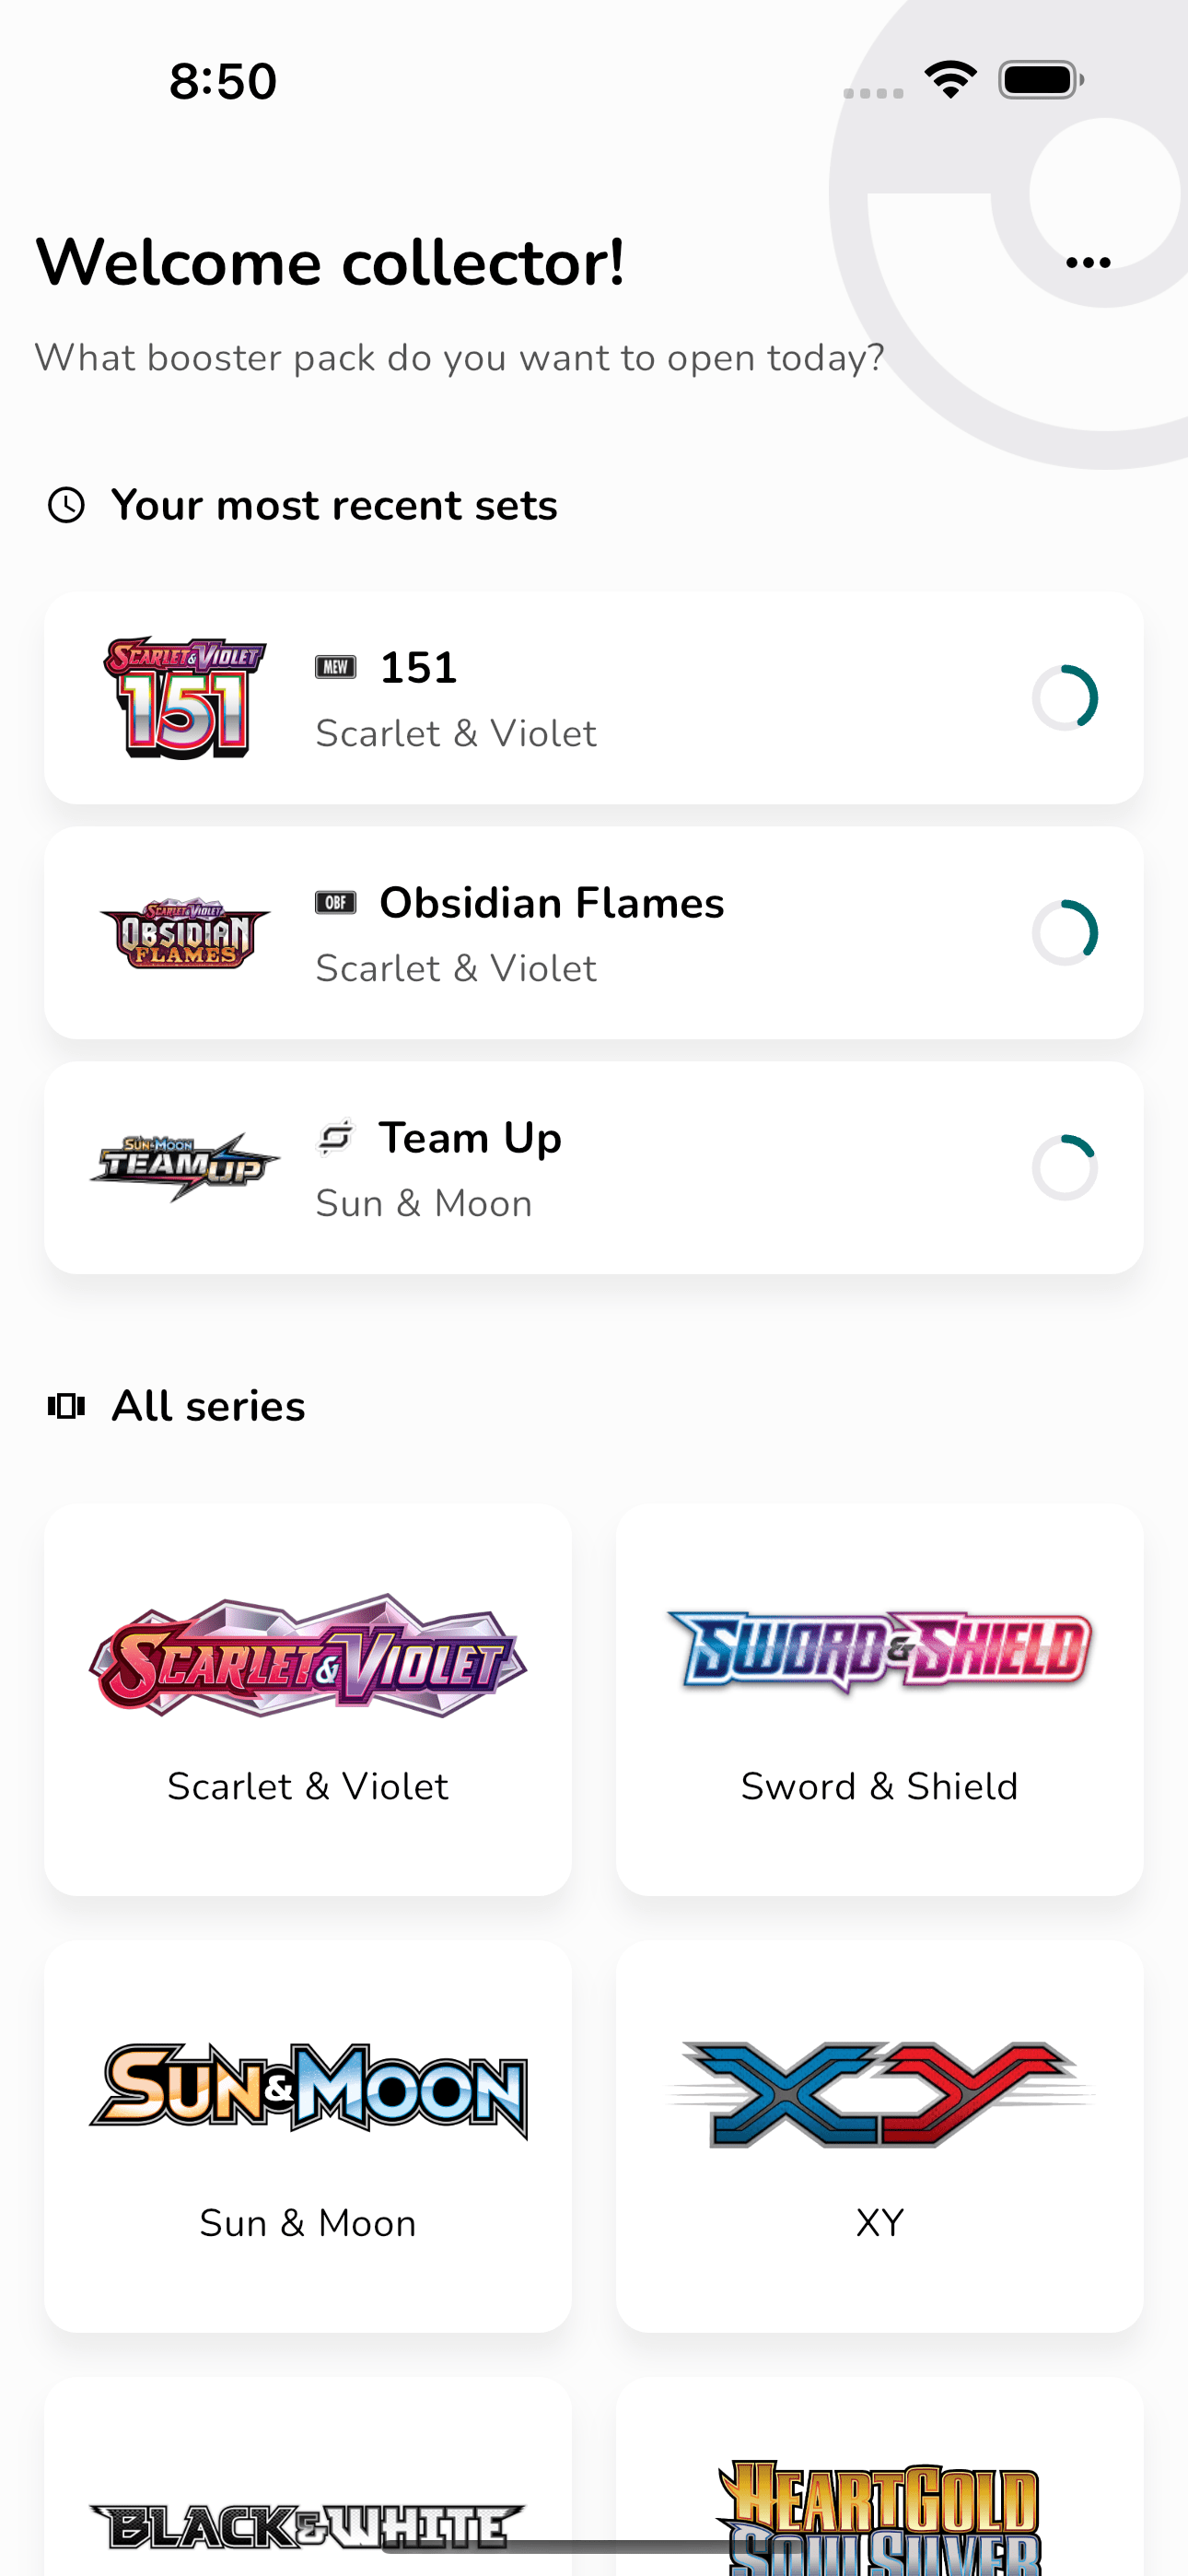The width and height of the screenshot is (1188, 2576).
Task: Click the Scarlet & Violet 151 logo
Action: [186, 697]
